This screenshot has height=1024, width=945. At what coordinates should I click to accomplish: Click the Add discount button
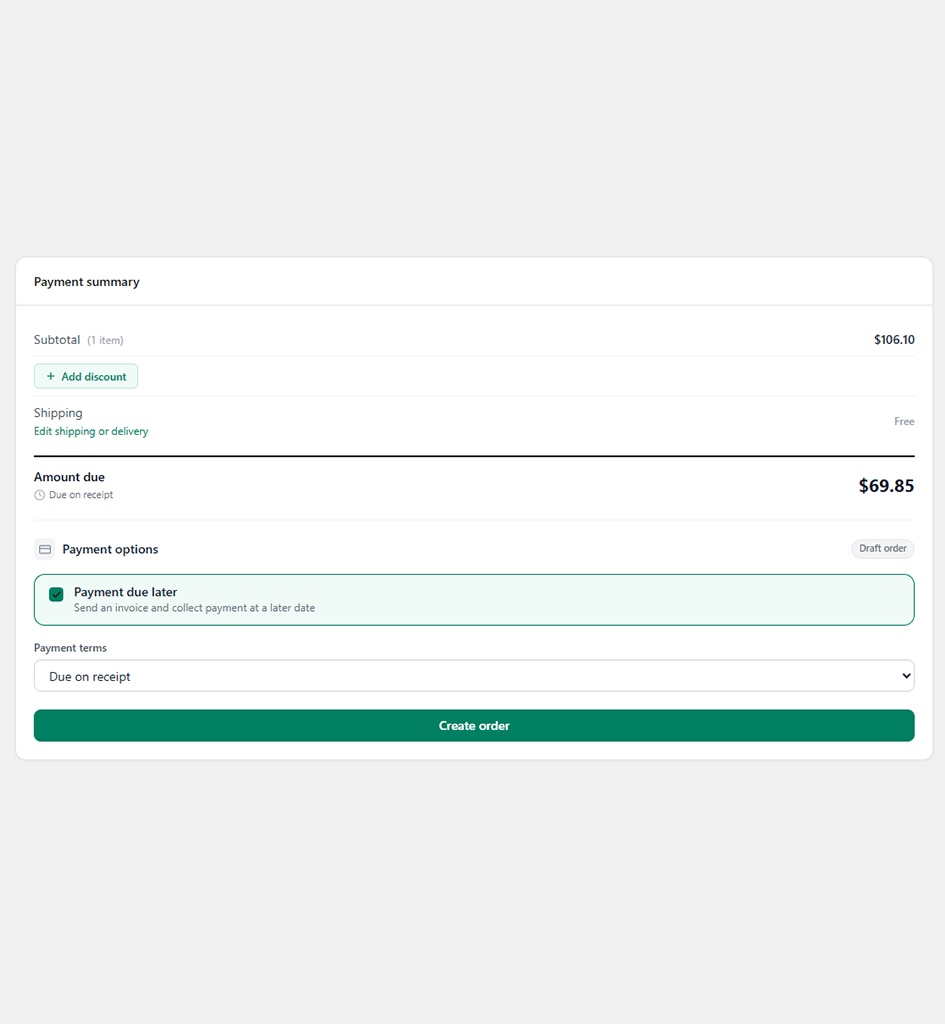click(x=86, y=376)
